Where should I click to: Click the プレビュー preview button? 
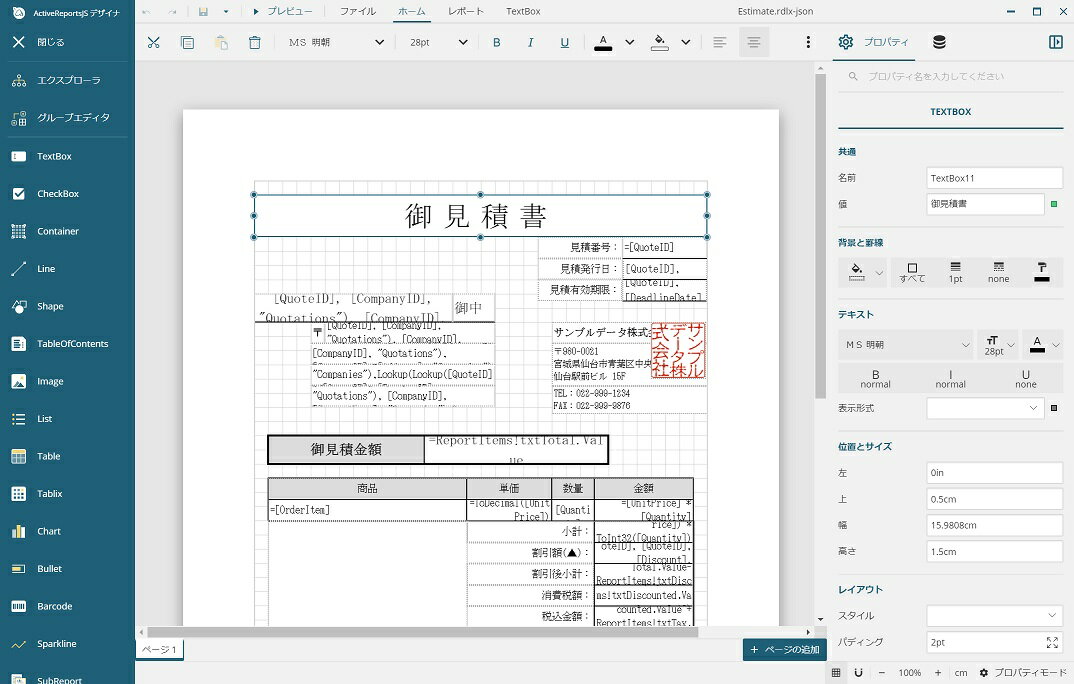tap(282, 12)
